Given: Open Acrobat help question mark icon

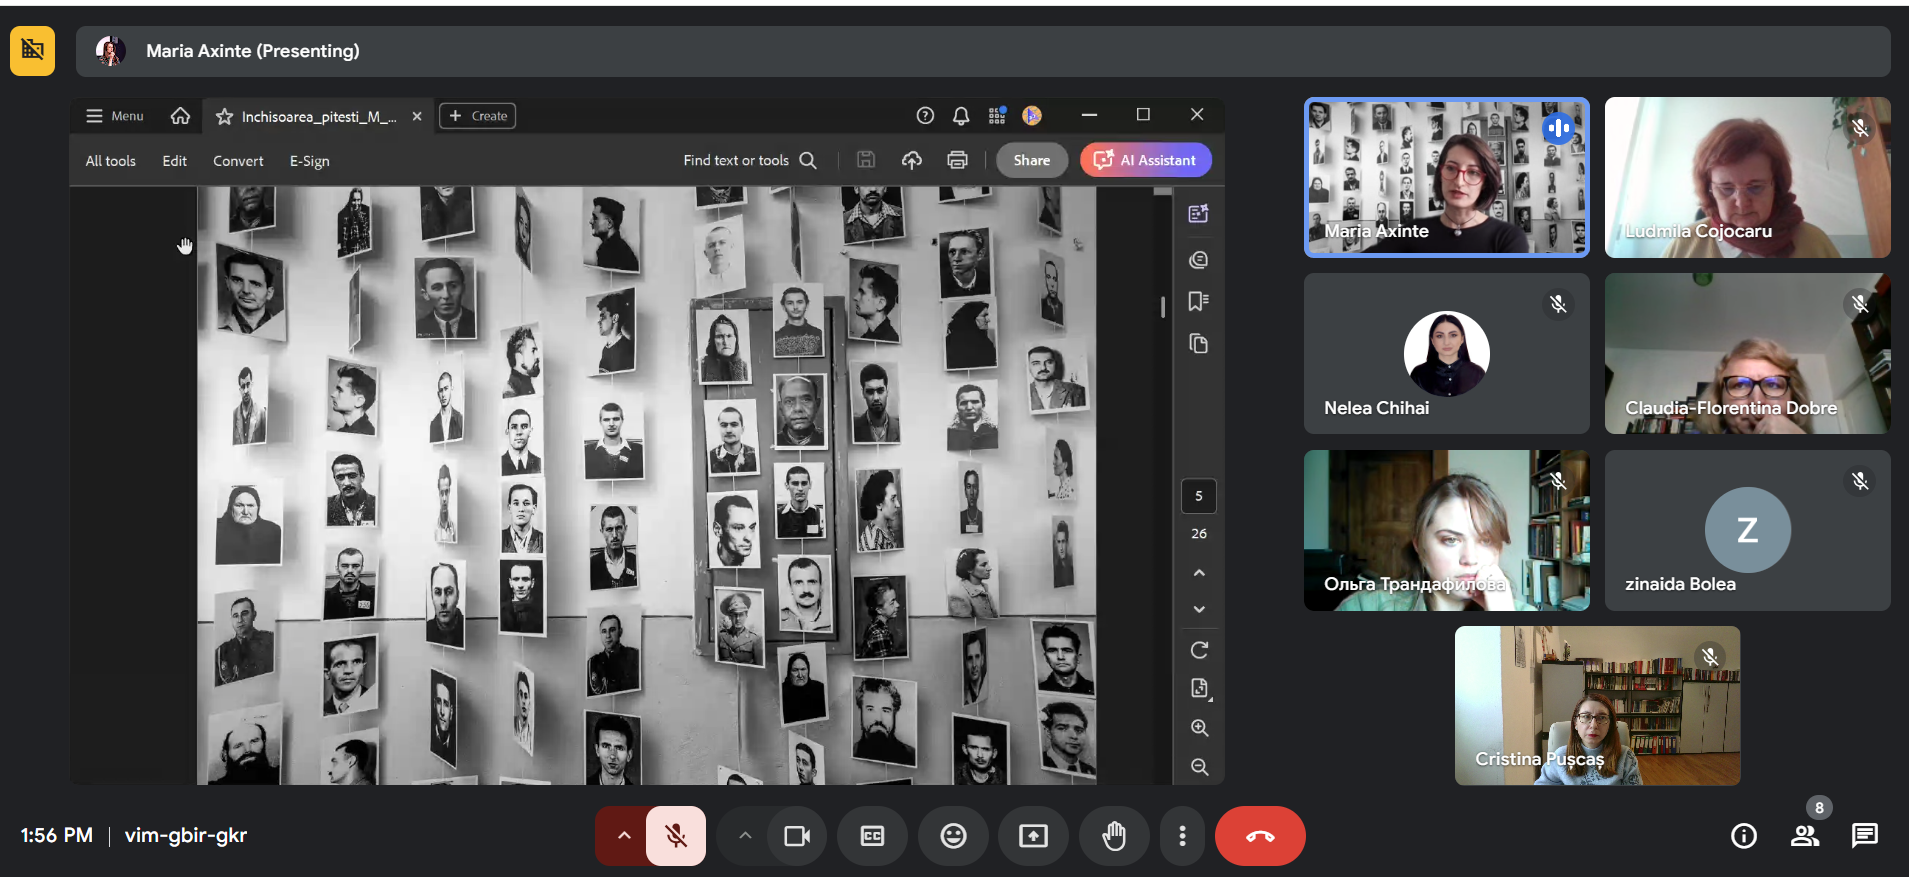Looking at the screenshot, I should (925, 116).
